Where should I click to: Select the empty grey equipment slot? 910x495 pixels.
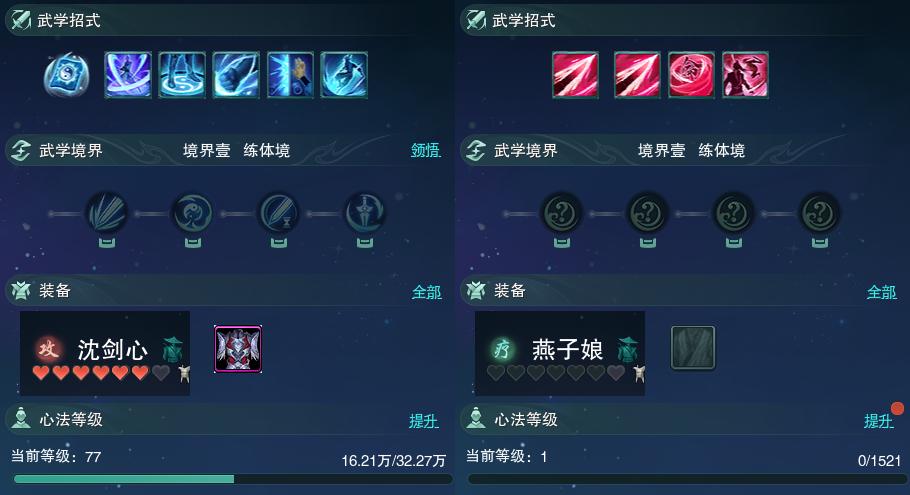[693, 348]
